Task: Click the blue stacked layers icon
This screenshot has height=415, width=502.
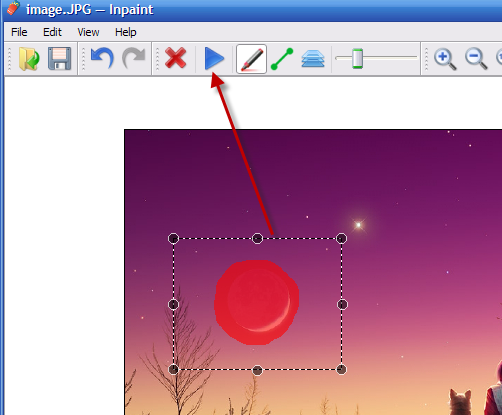Action: coord(313,59)
